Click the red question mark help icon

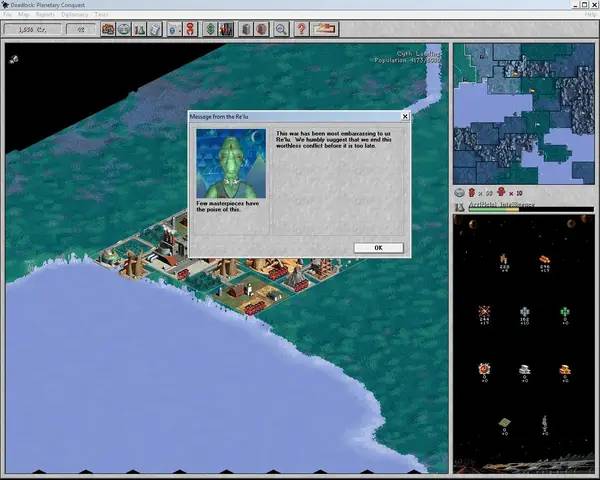301,29
